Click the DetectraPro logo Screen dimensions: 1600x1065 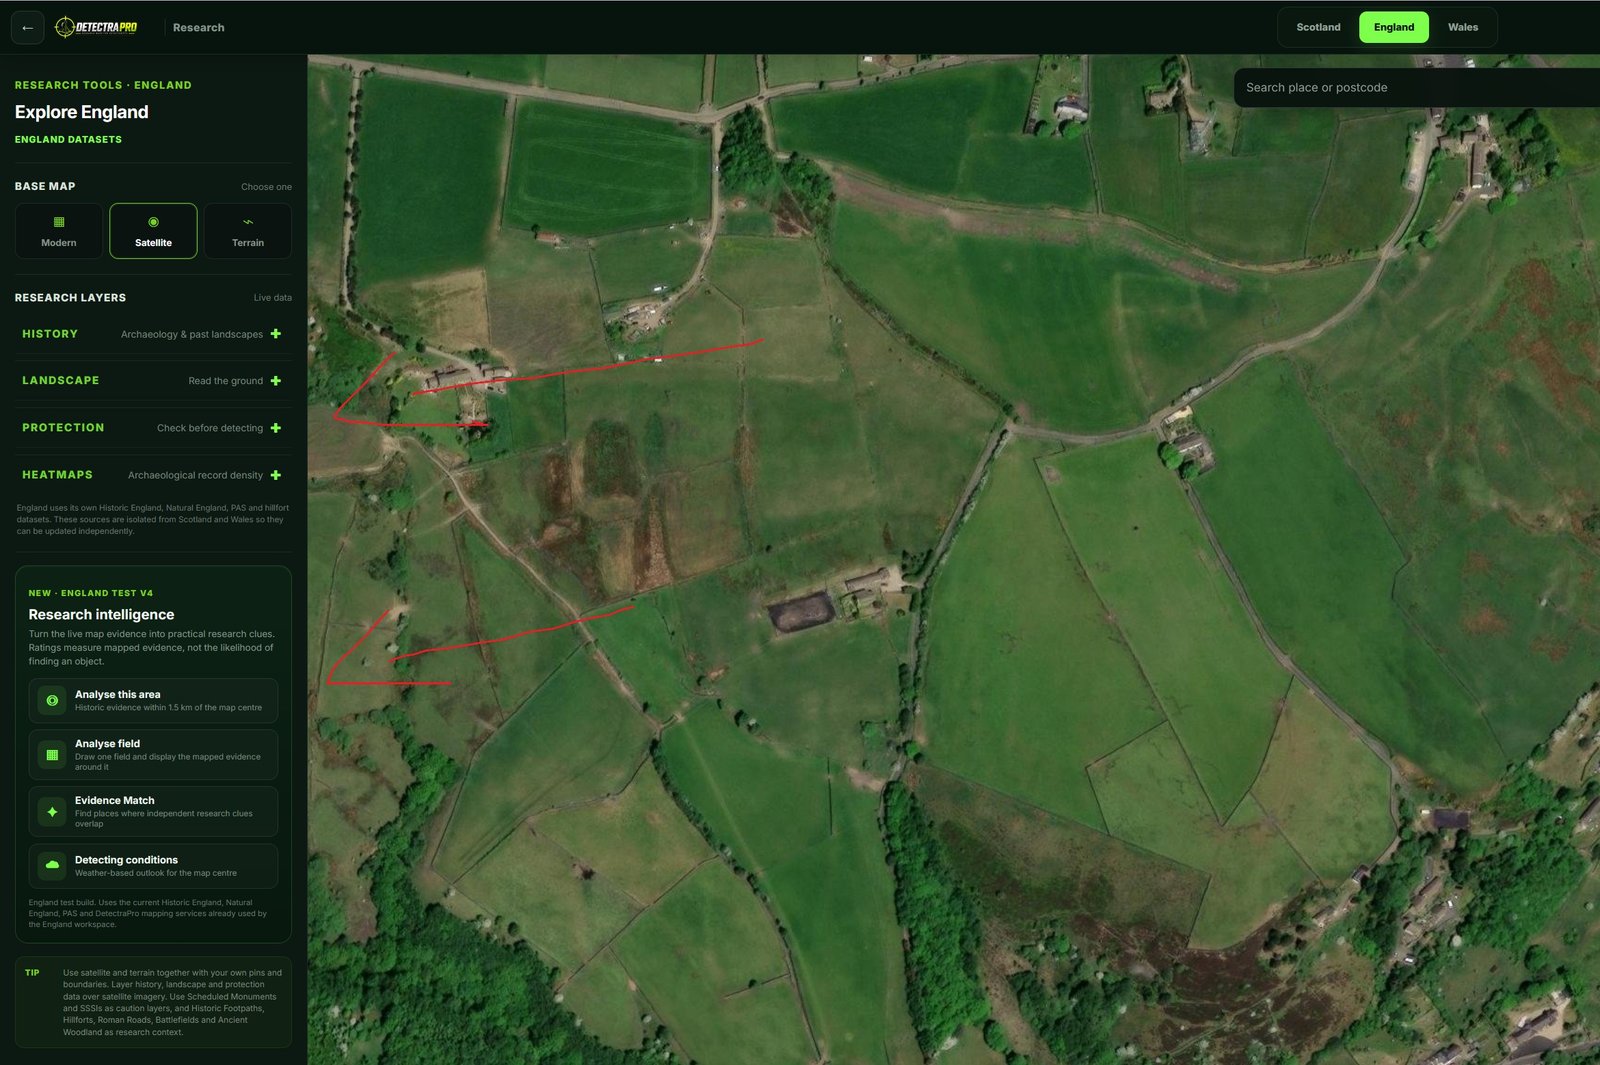tap(96, 27)
